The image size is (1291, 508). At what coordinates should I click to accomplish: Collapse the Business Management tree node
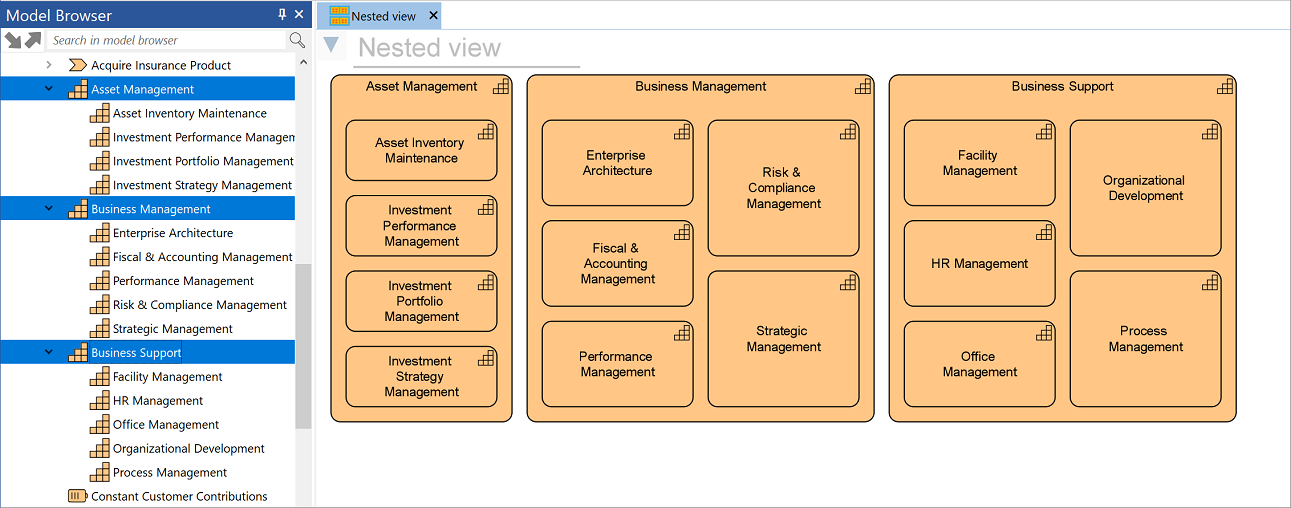coord(49,209)
